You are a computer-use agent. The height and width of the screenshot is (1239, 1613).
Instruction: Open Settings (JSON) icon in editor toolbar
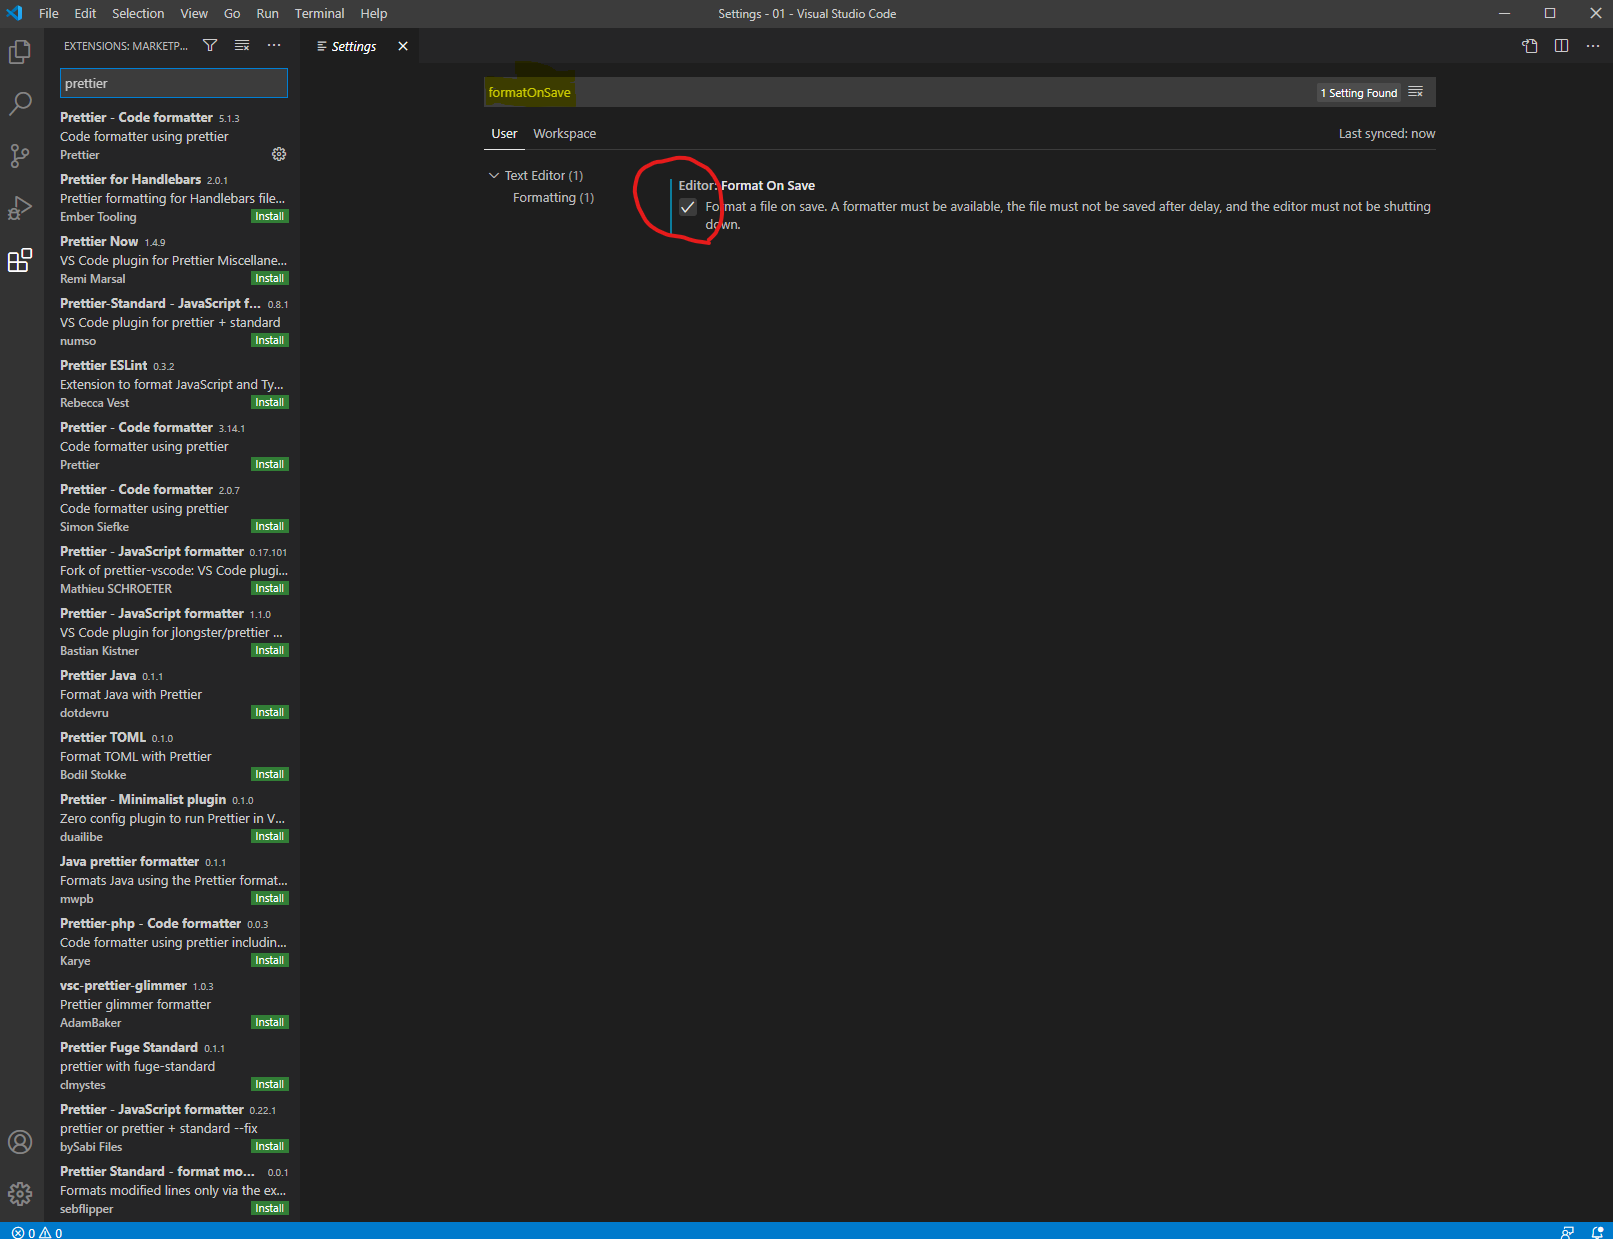click(x=1530, y=46)
